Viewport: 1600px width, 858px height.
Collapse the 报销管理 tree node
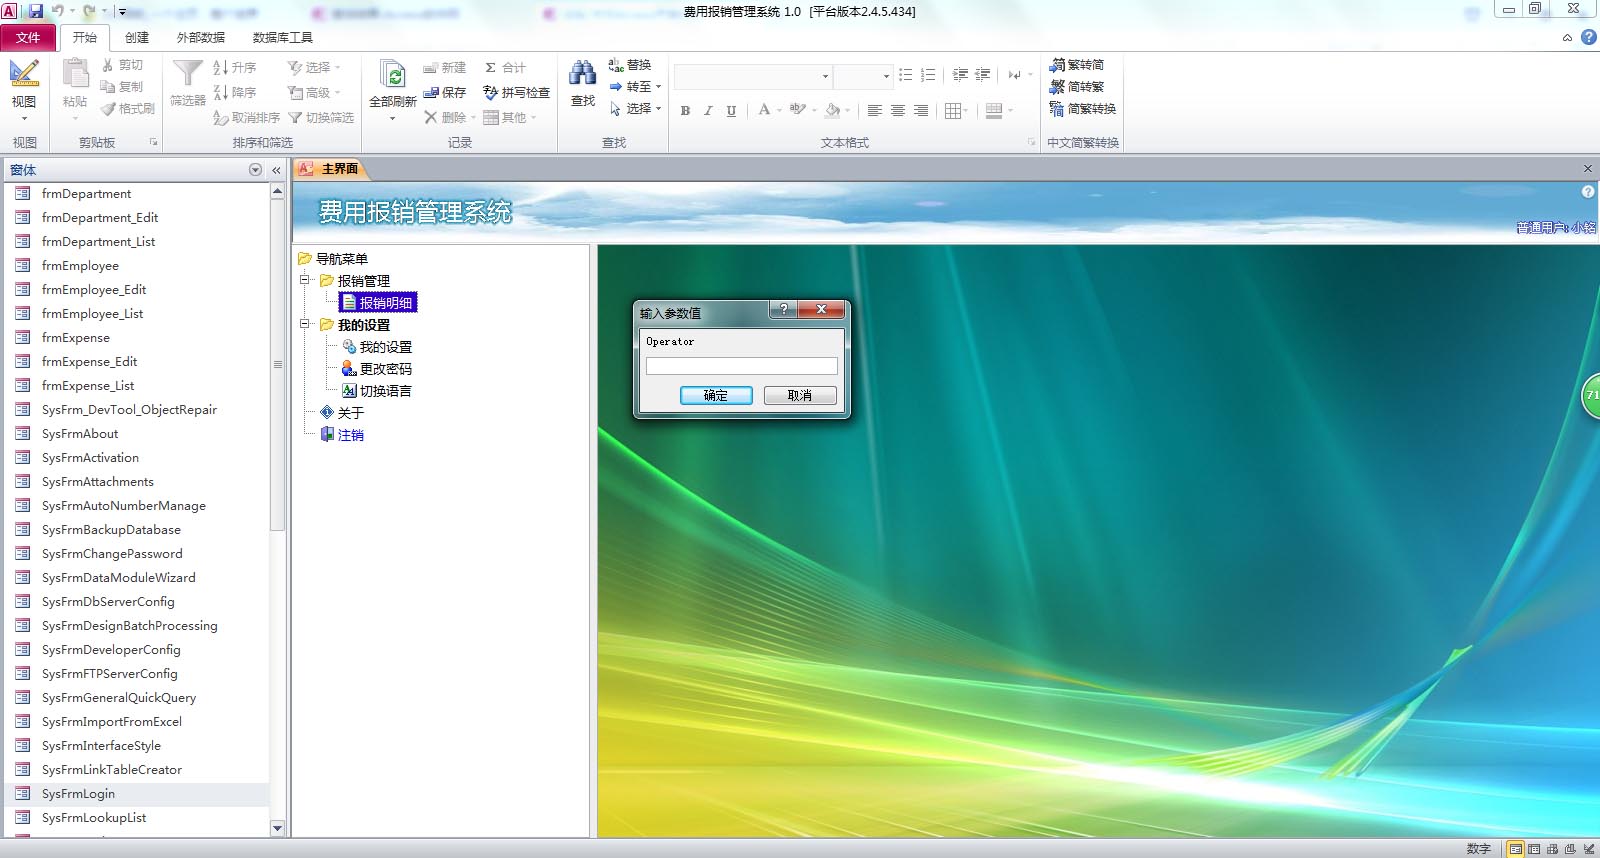pyautogui.click(x=305, y=280)
